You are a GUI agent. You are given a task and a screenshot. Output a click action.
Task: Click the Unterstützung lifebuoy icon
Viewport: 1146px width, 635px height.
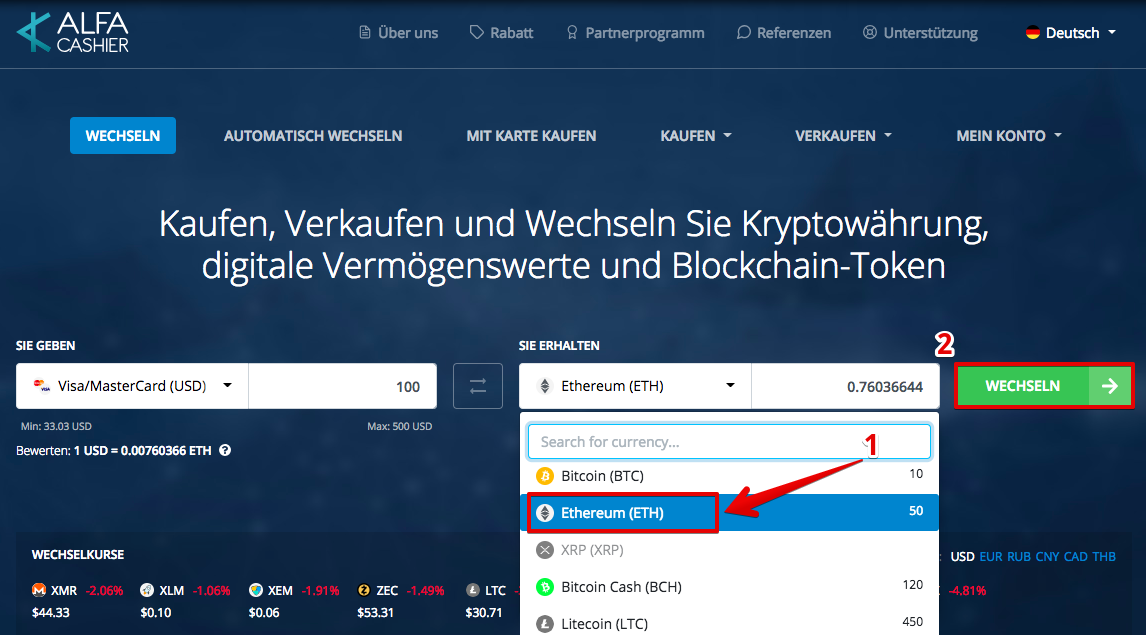point(870,32)
